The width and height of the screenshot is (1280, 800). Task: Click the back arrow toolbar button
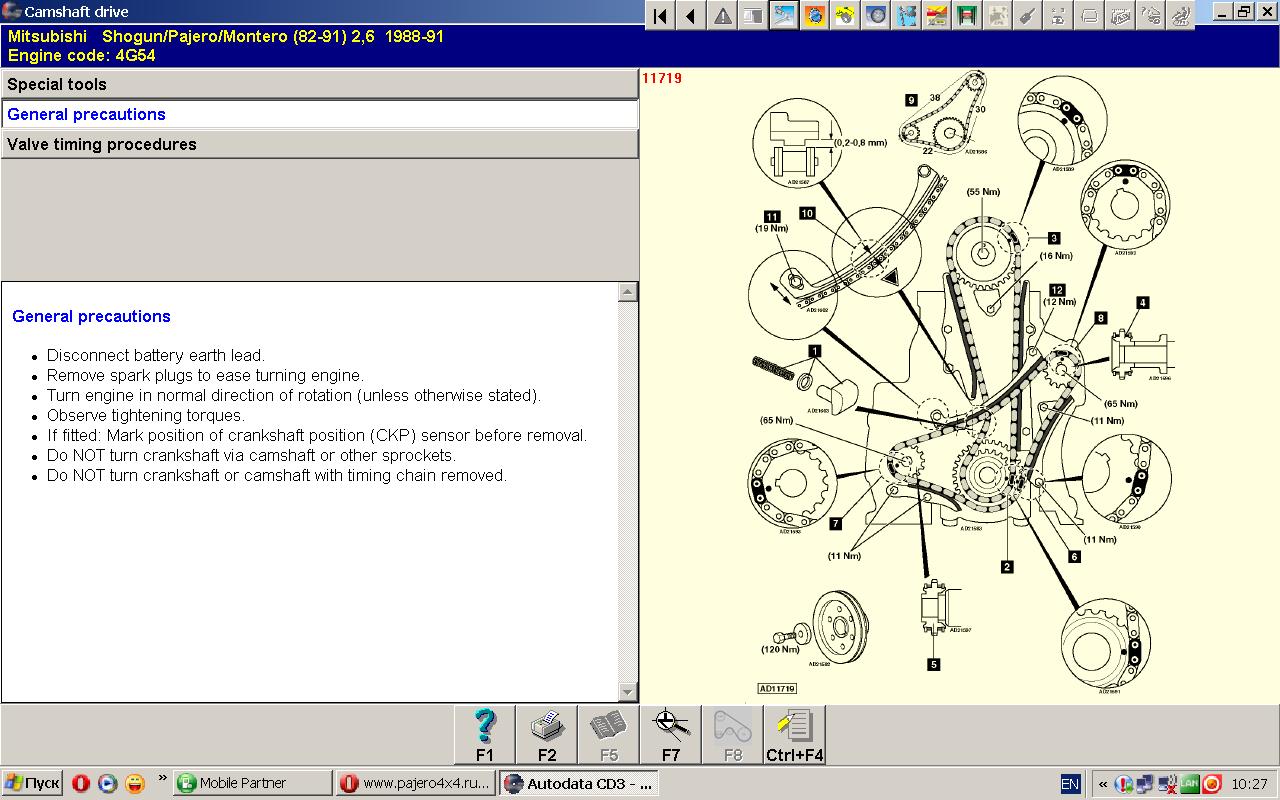[x=690, y=15]
